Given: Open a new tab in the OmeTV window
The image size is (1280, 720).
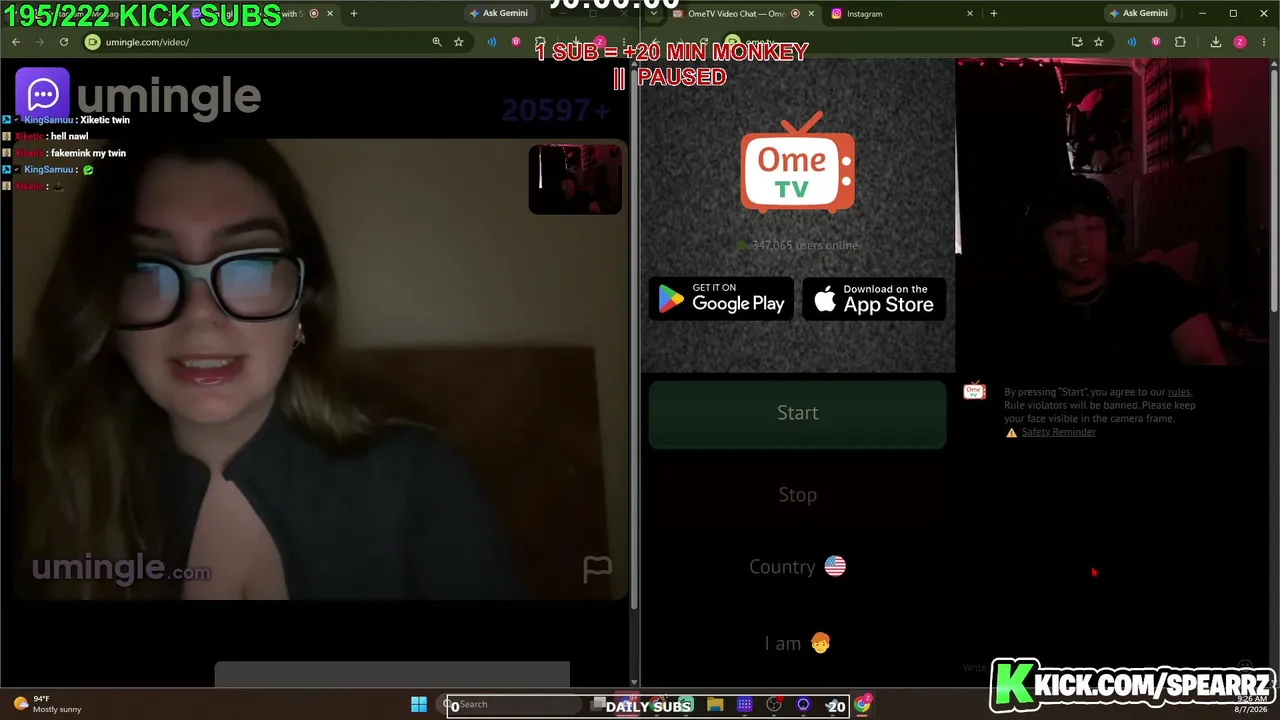Looking at the screenshot, I should [993, 14].
